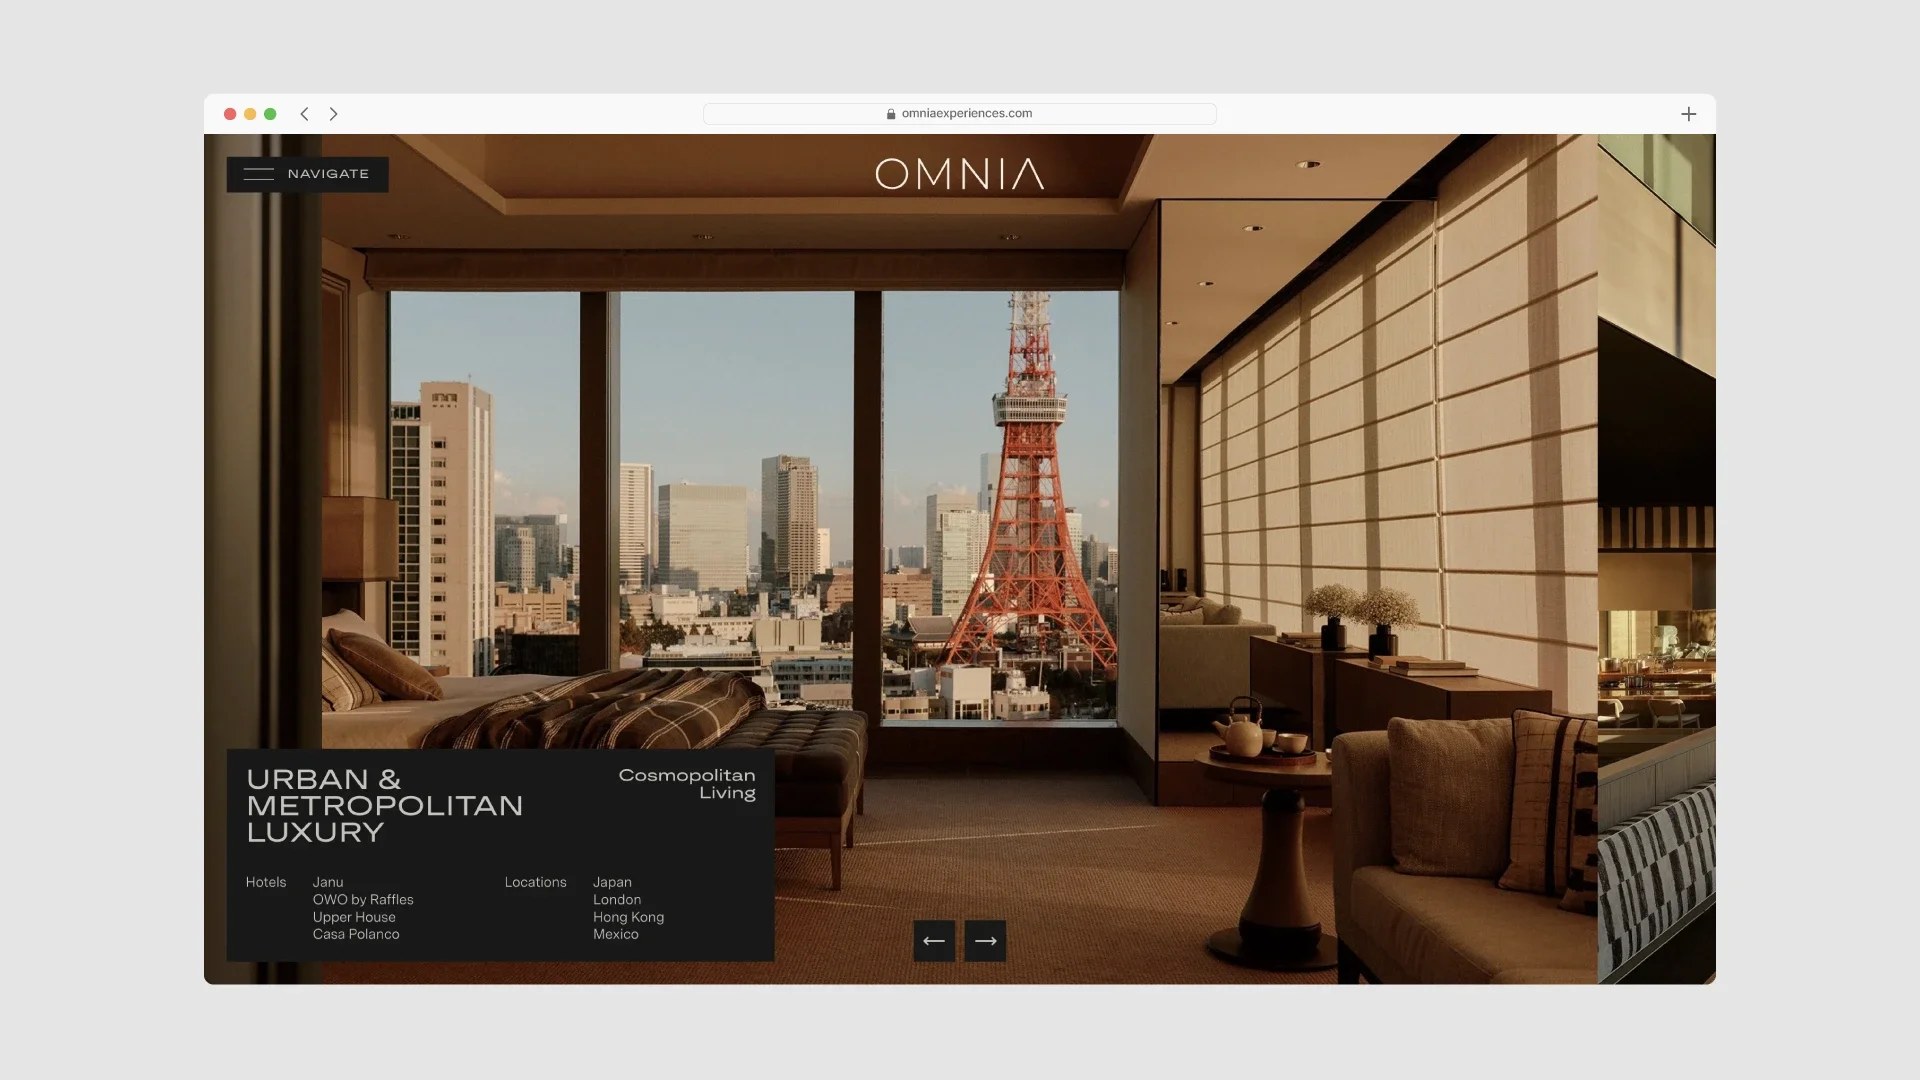Open the OWO by Raffles link
Image resolution: width=1920 pixels, height=1080 pixels.
point(363,900)
